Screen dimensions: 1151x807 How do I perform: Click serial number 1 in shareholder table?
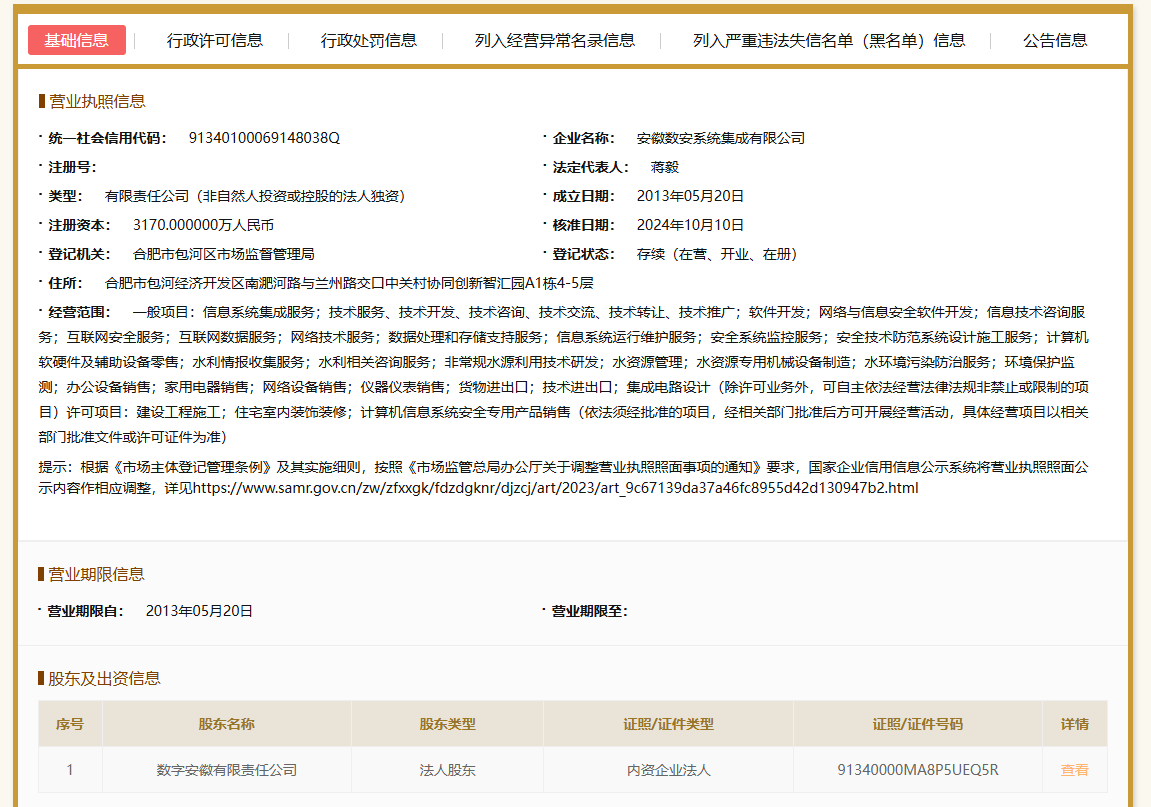pyautogui.click(x=70, y=770)
